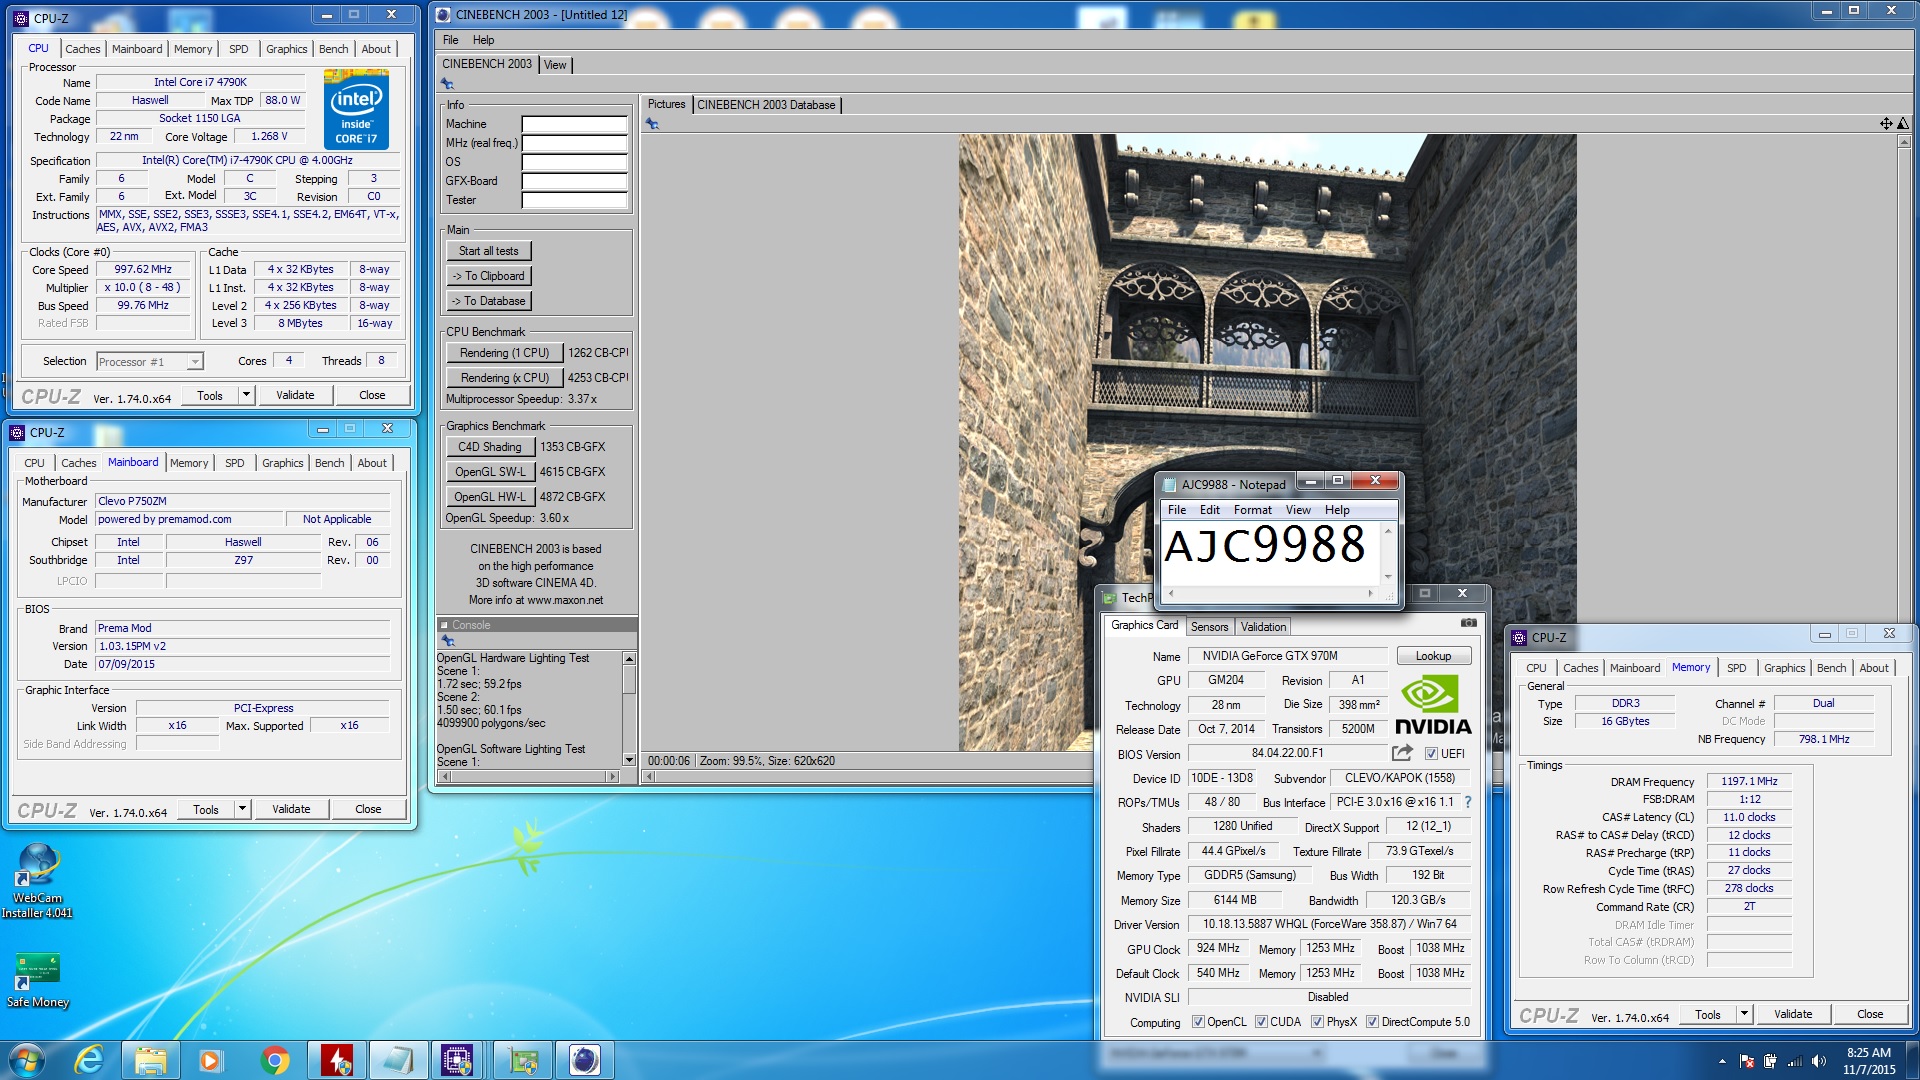Viewport: 1920px width, 1080px height.
Task: Click the power plug tray icon
Action: (1771, 1061)
